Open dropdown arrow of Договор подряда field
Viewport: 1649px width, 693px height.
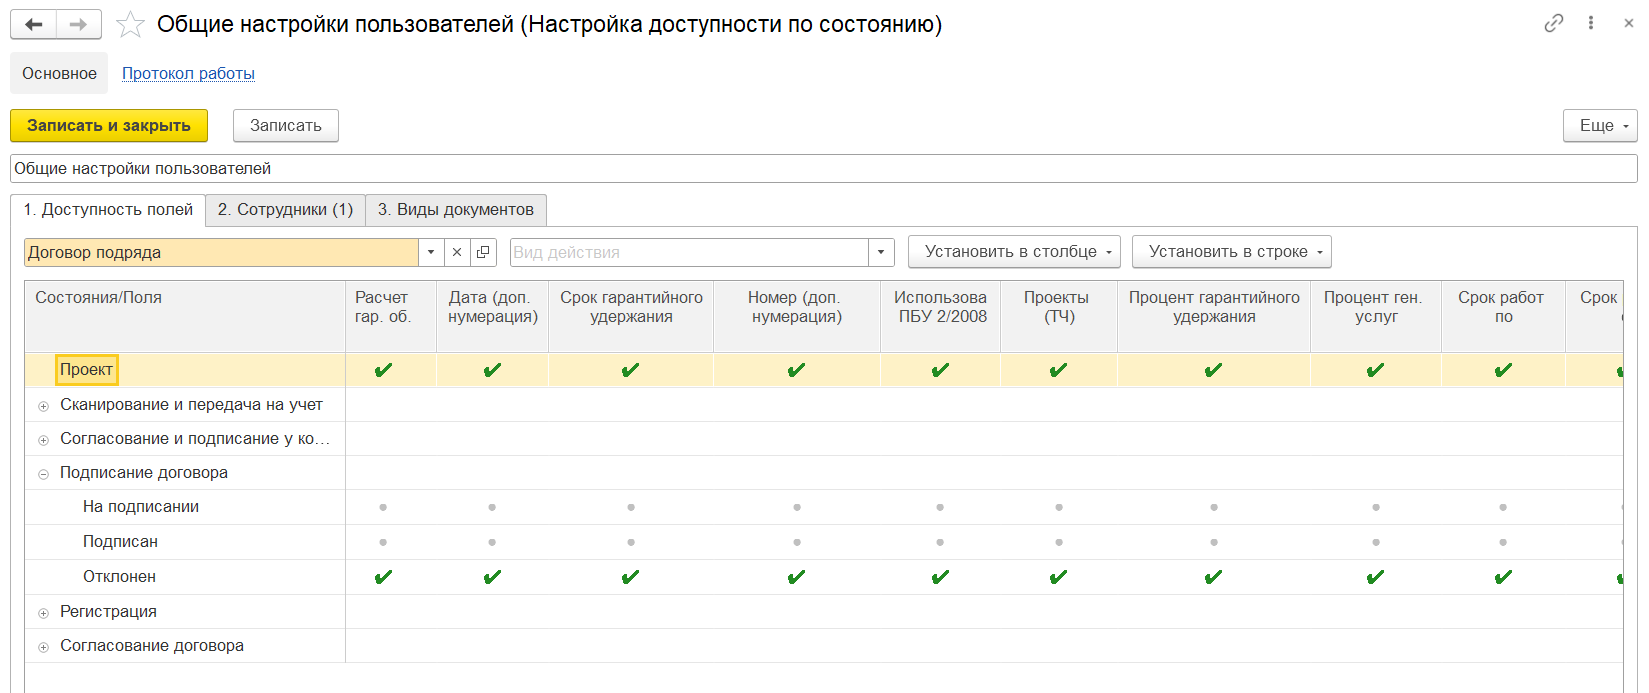(x=431, y=252)
